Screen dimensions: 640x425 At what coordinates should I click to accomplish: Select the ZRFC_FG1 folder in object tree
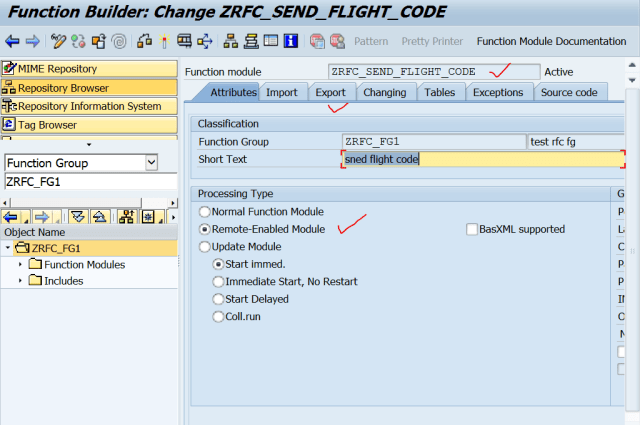[56, 248]
